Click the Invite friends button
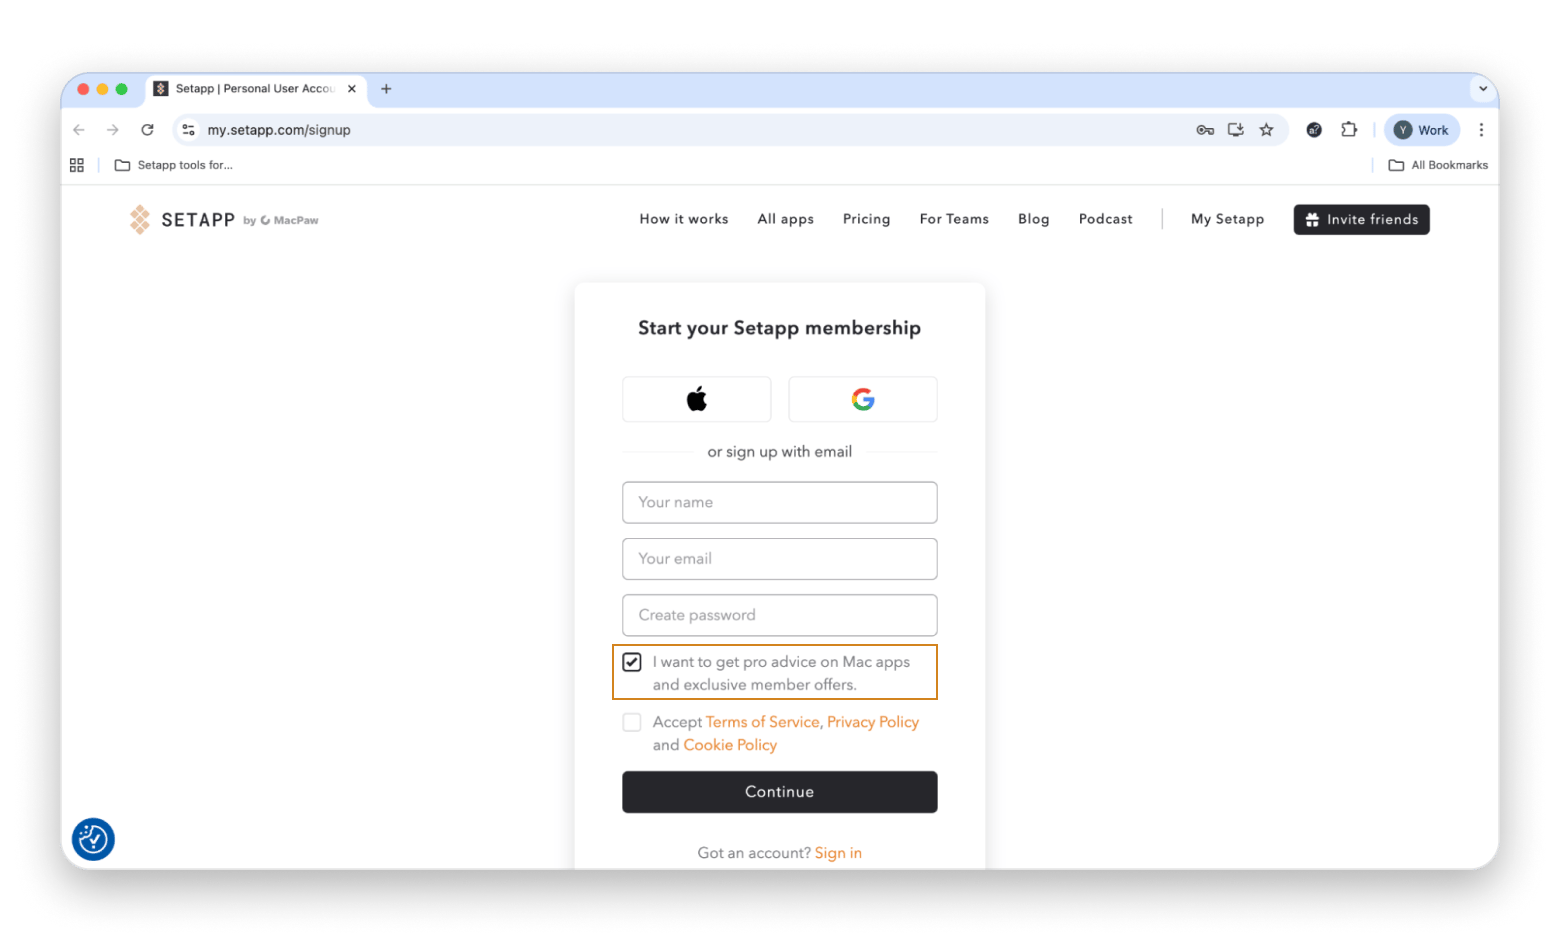The image size is (1560, 950). (1361, 219)
